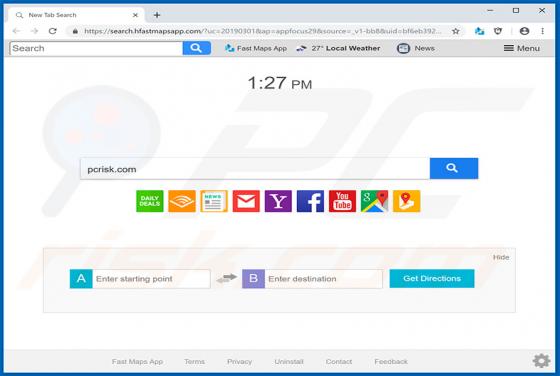Open the purple Yahoo shortcut tile

278,201
